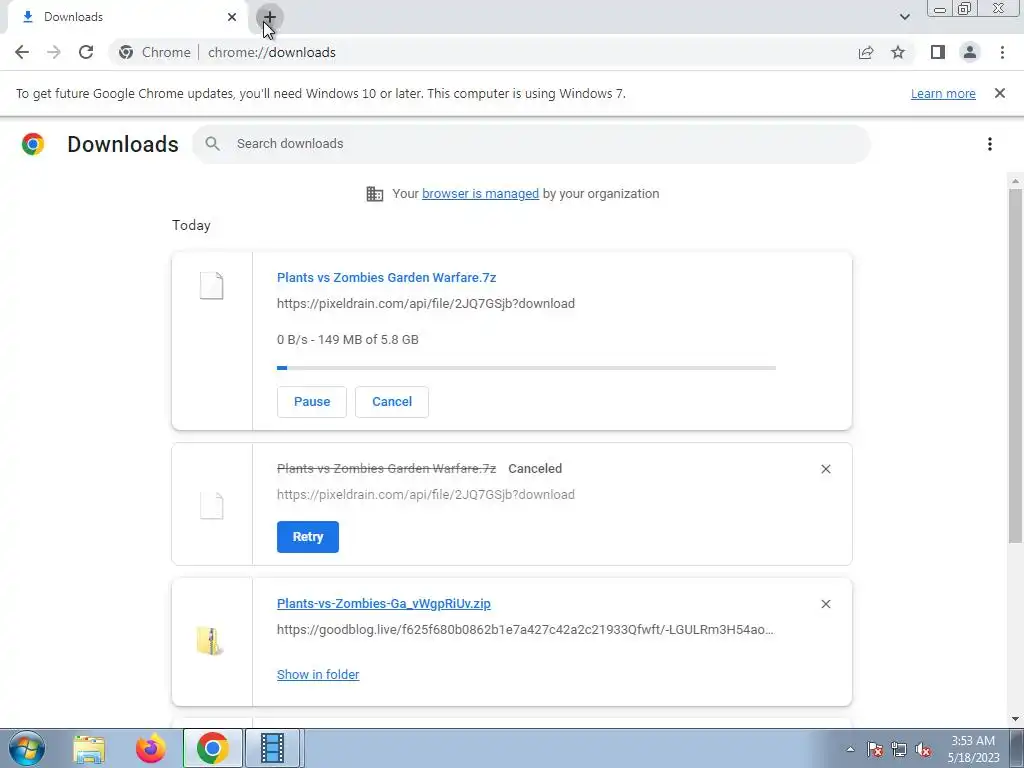Click the zip archive file icon
The image size is (1024, 768).
point(210,641)
